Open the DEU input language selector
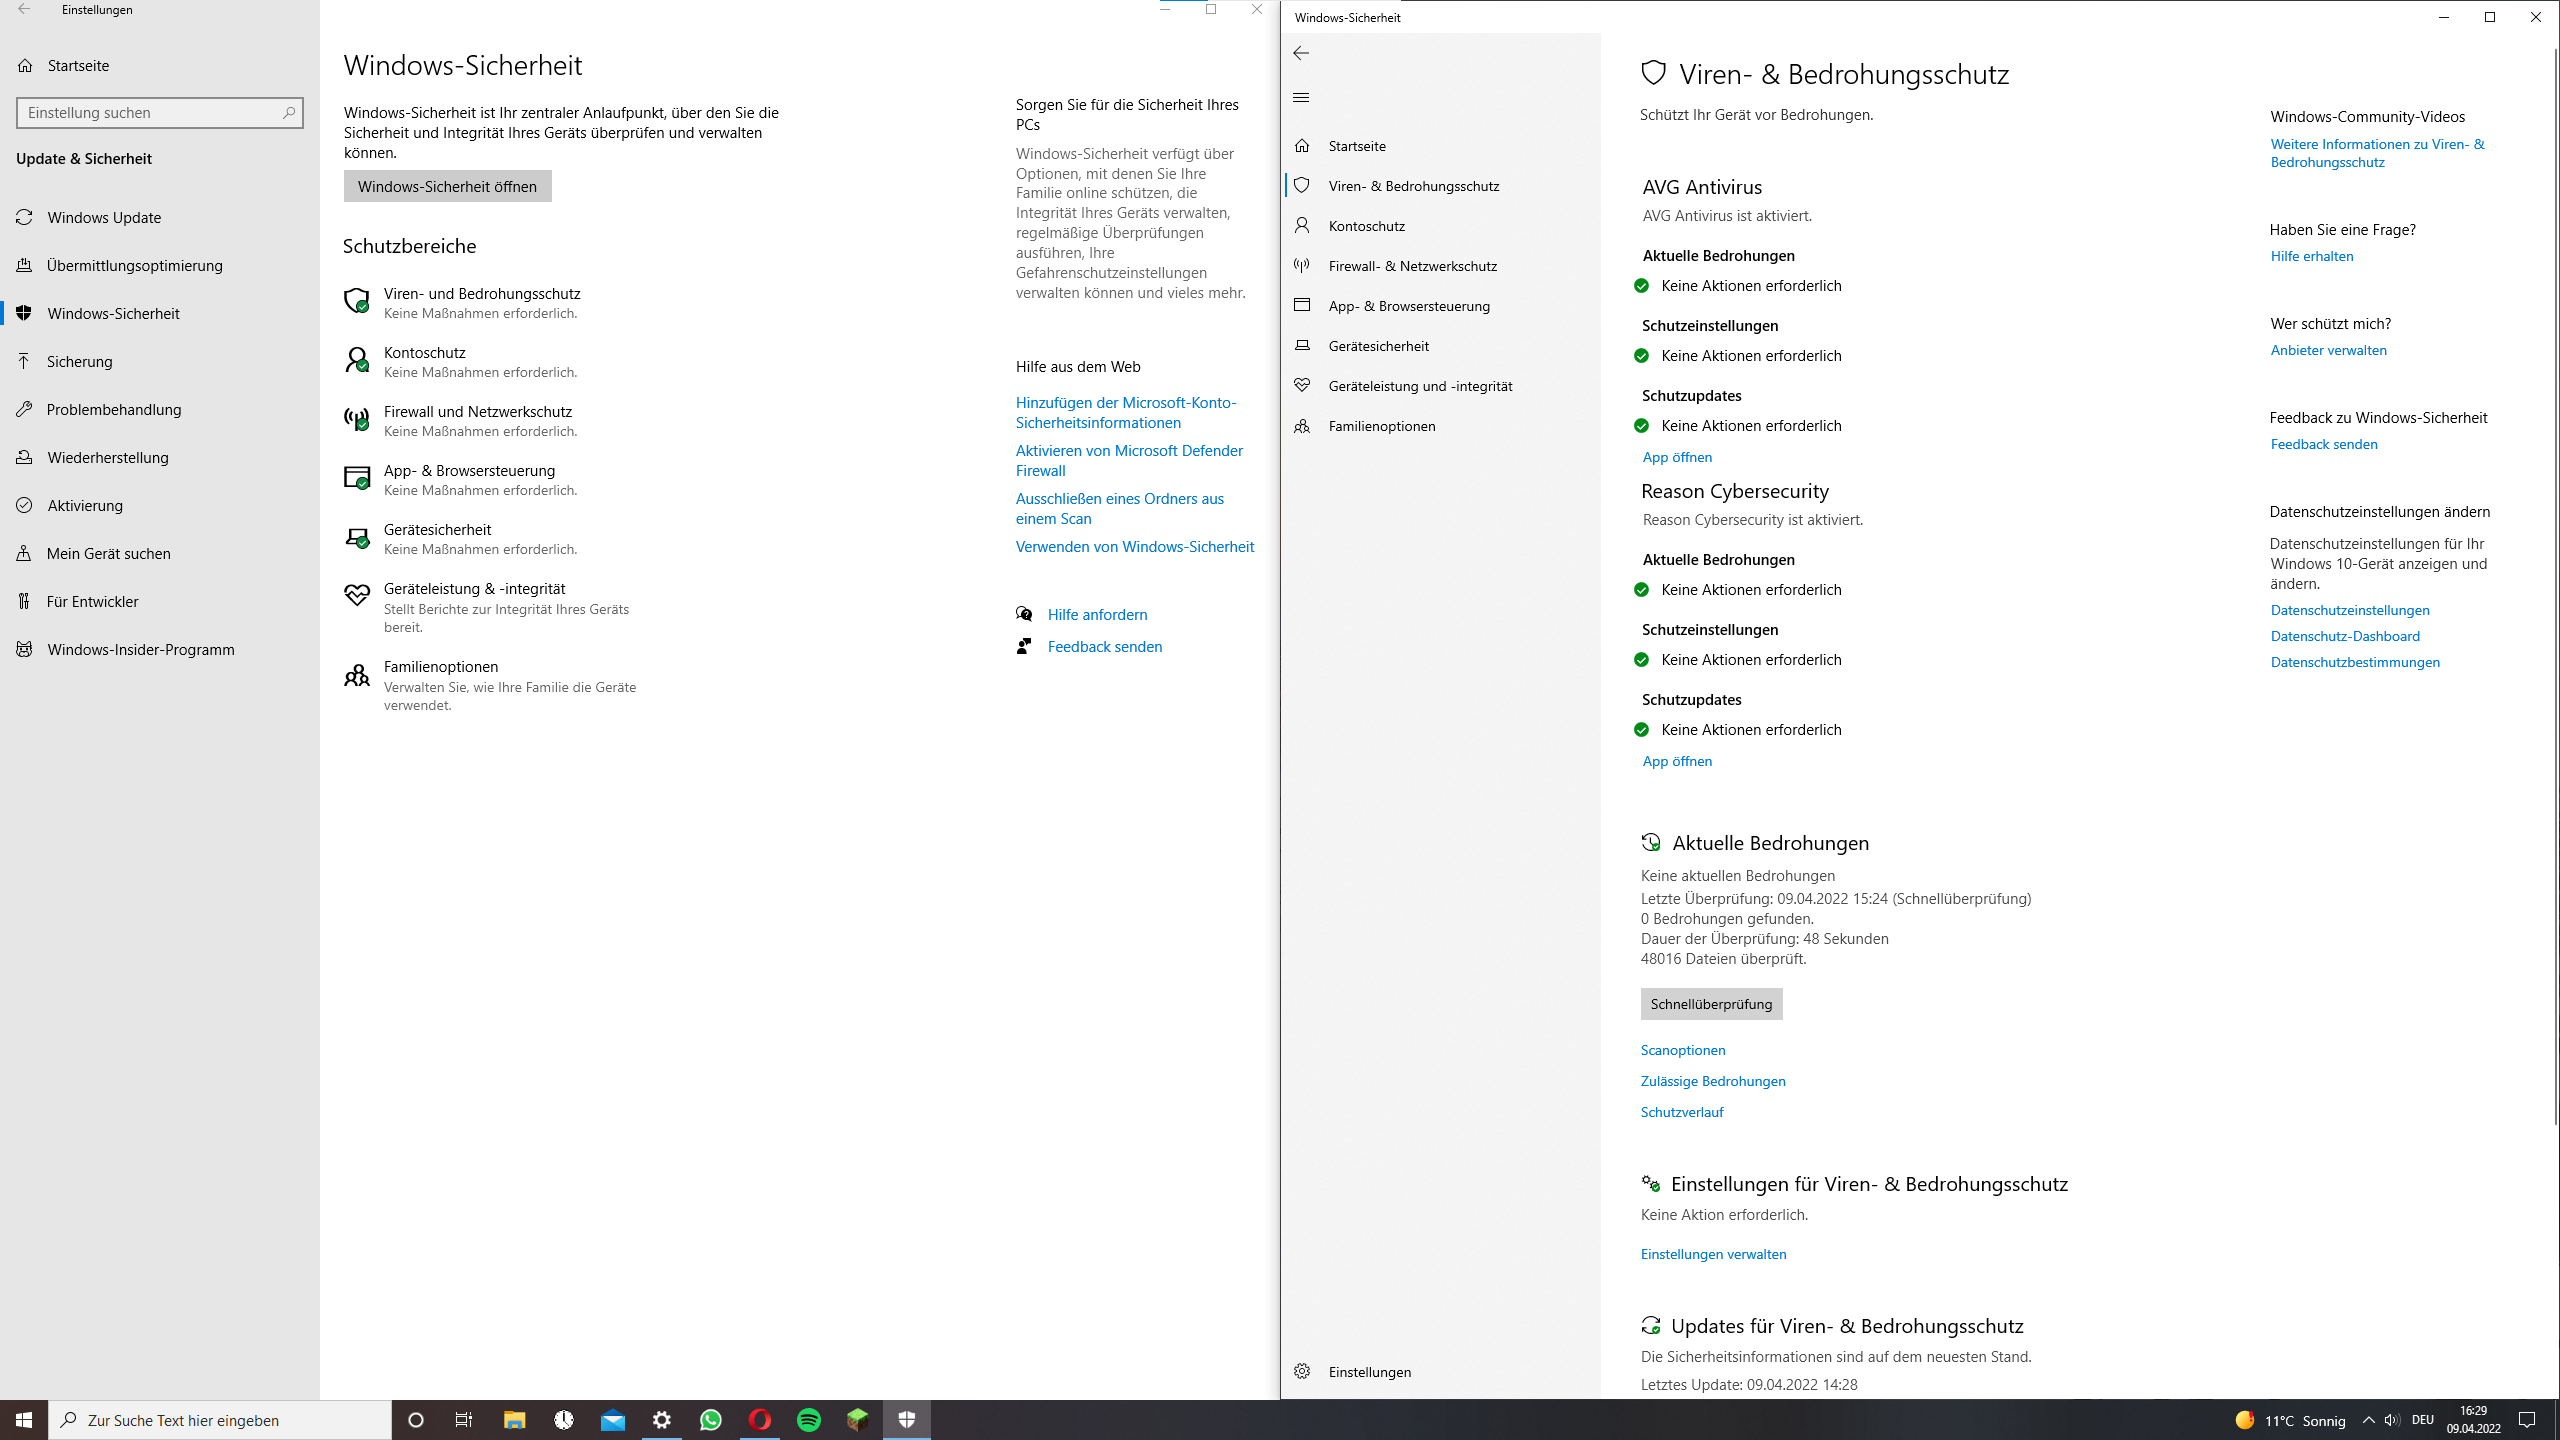Viewport: 2560px width, 1440px height. point(2422,1420)
